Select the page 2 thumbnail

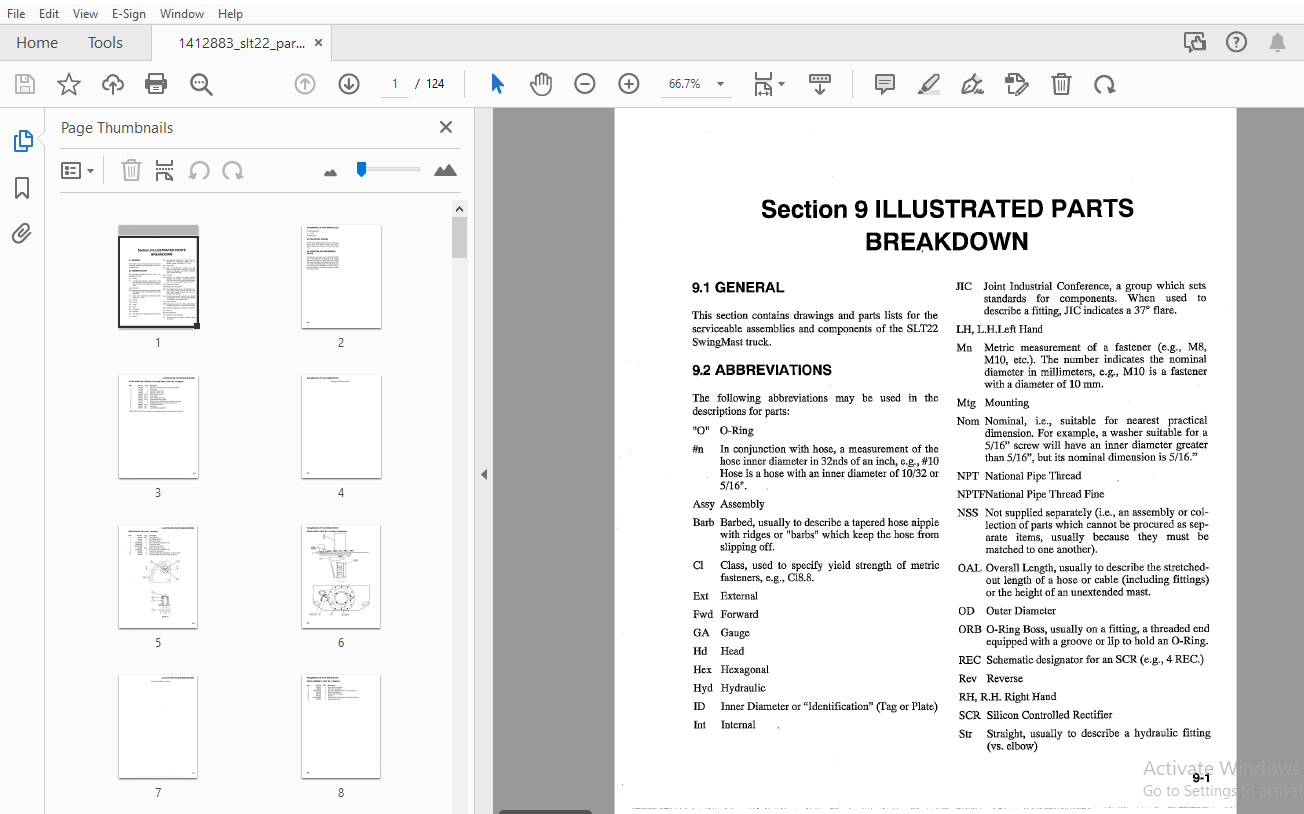point(341,276)
